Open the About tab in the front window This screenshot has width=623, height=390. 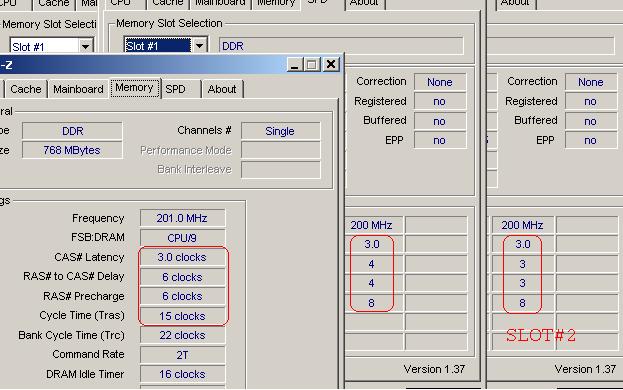(222, 89)
